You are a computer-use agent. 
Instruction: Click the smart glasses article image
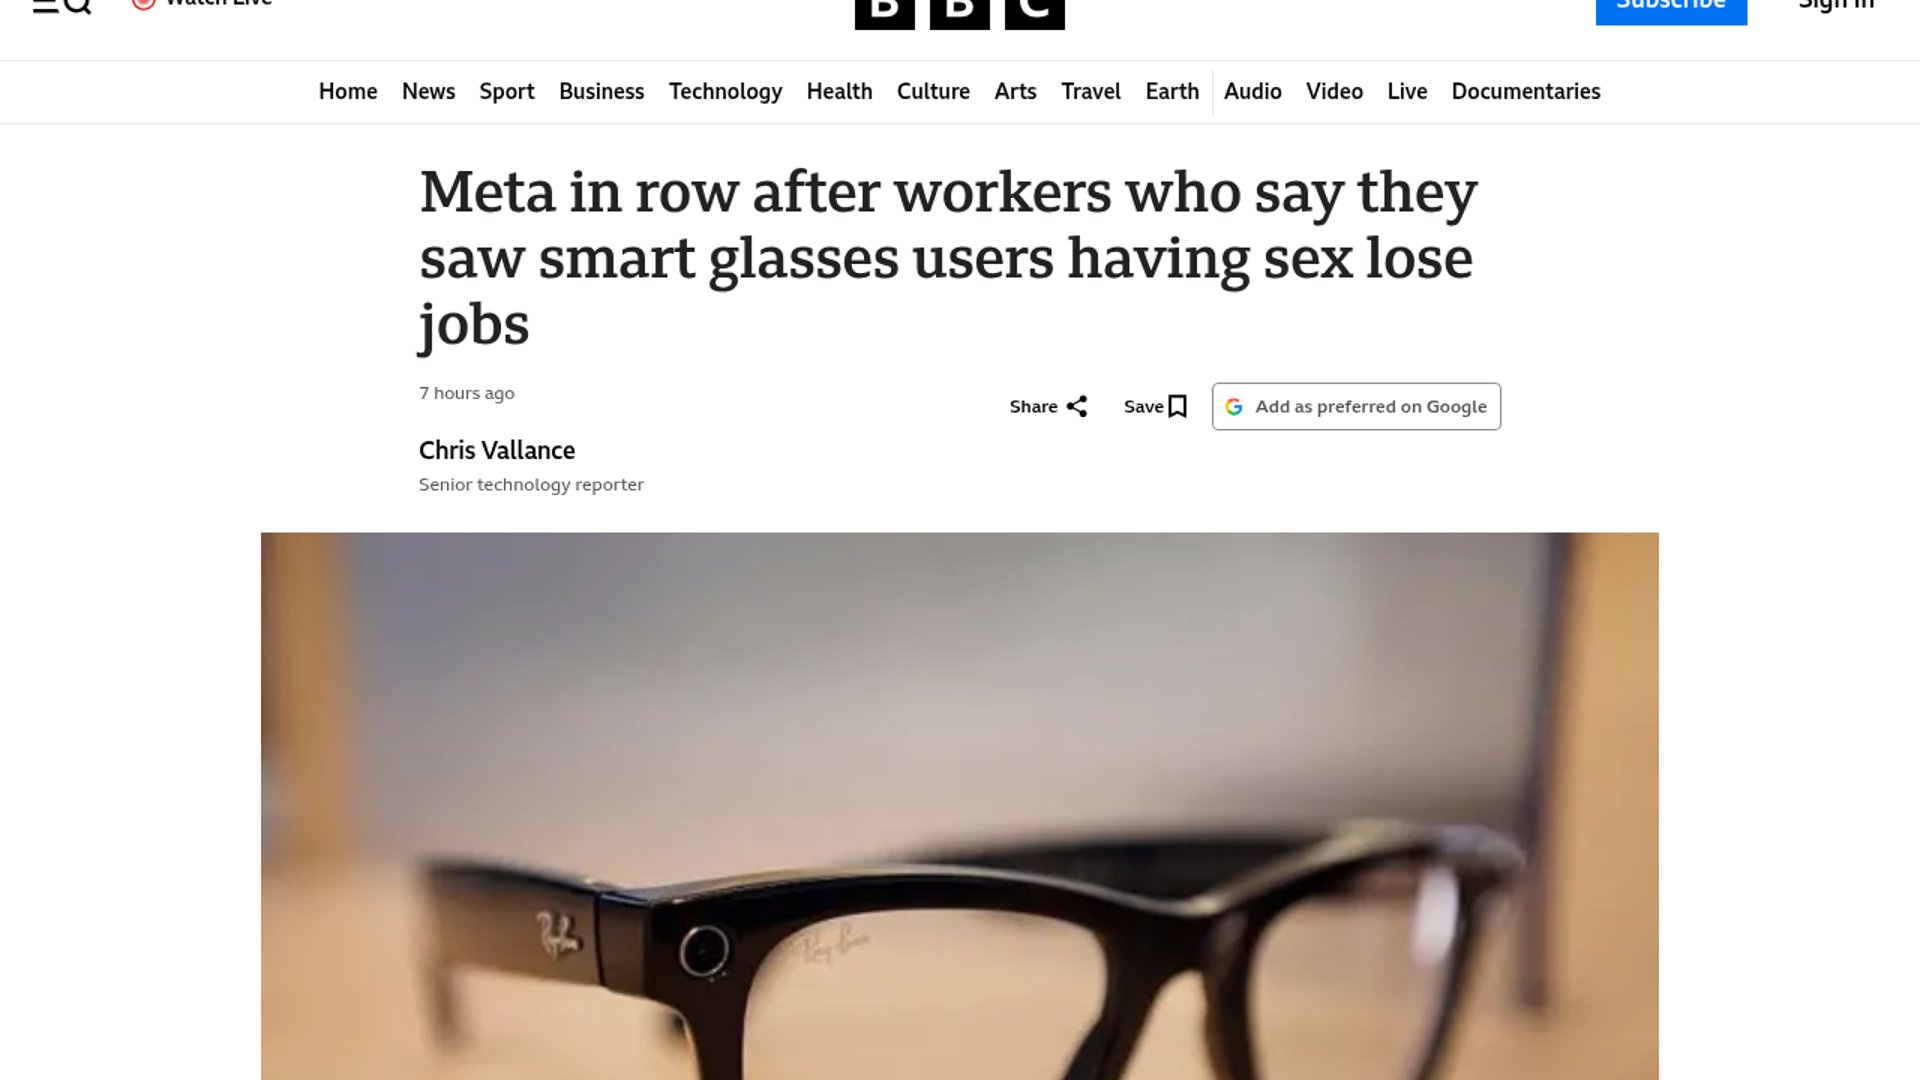point(959,806)
